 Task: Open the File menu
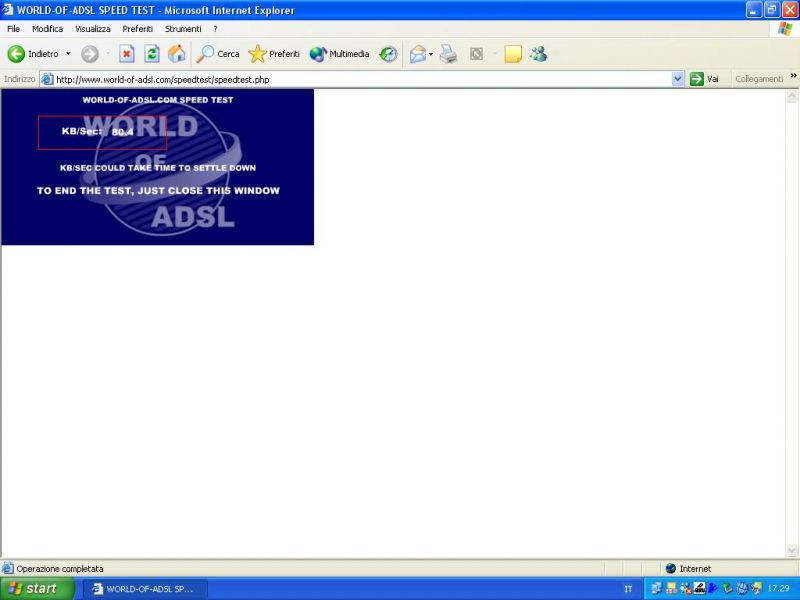coord(14,29)
